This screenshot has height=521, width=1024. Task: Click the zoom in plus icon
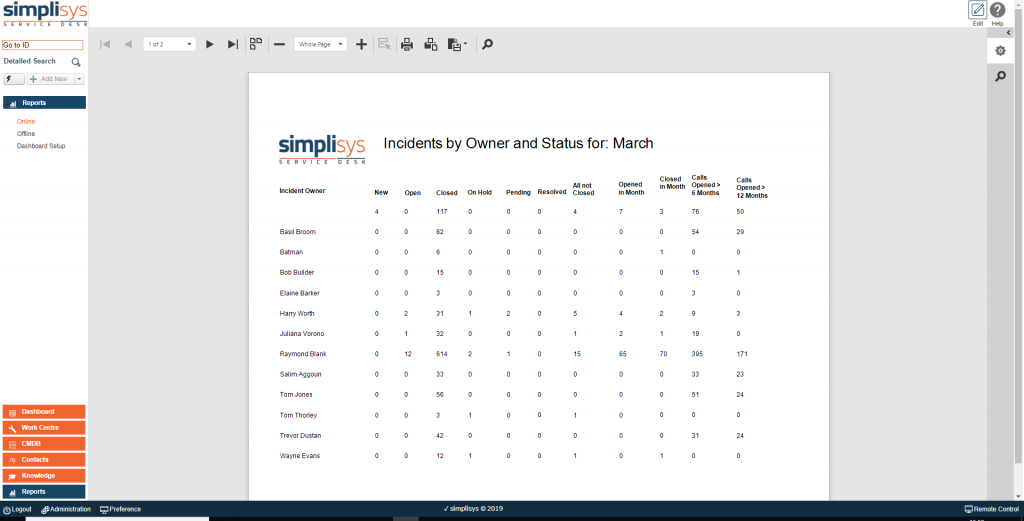(362, 44)
